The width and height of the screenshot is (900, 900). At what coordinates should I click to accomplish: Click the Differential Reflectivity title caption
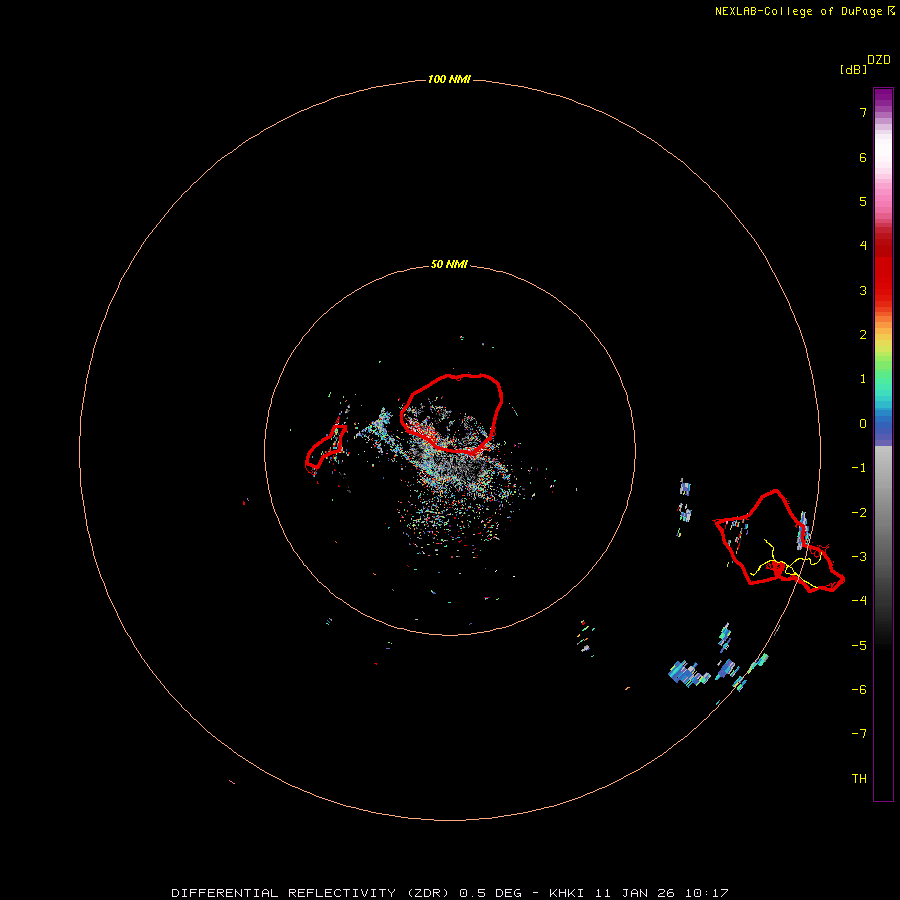point(450,893)
